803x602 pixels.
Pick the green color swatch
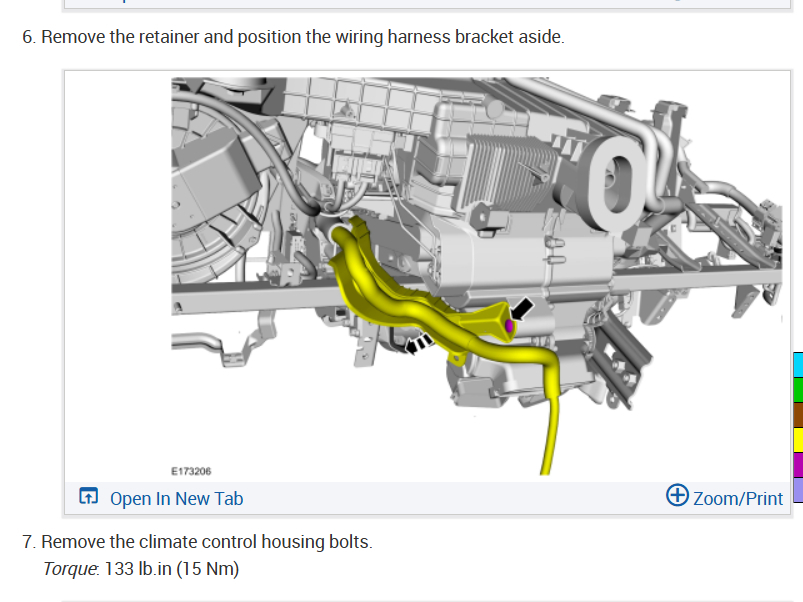coord(798,390)
